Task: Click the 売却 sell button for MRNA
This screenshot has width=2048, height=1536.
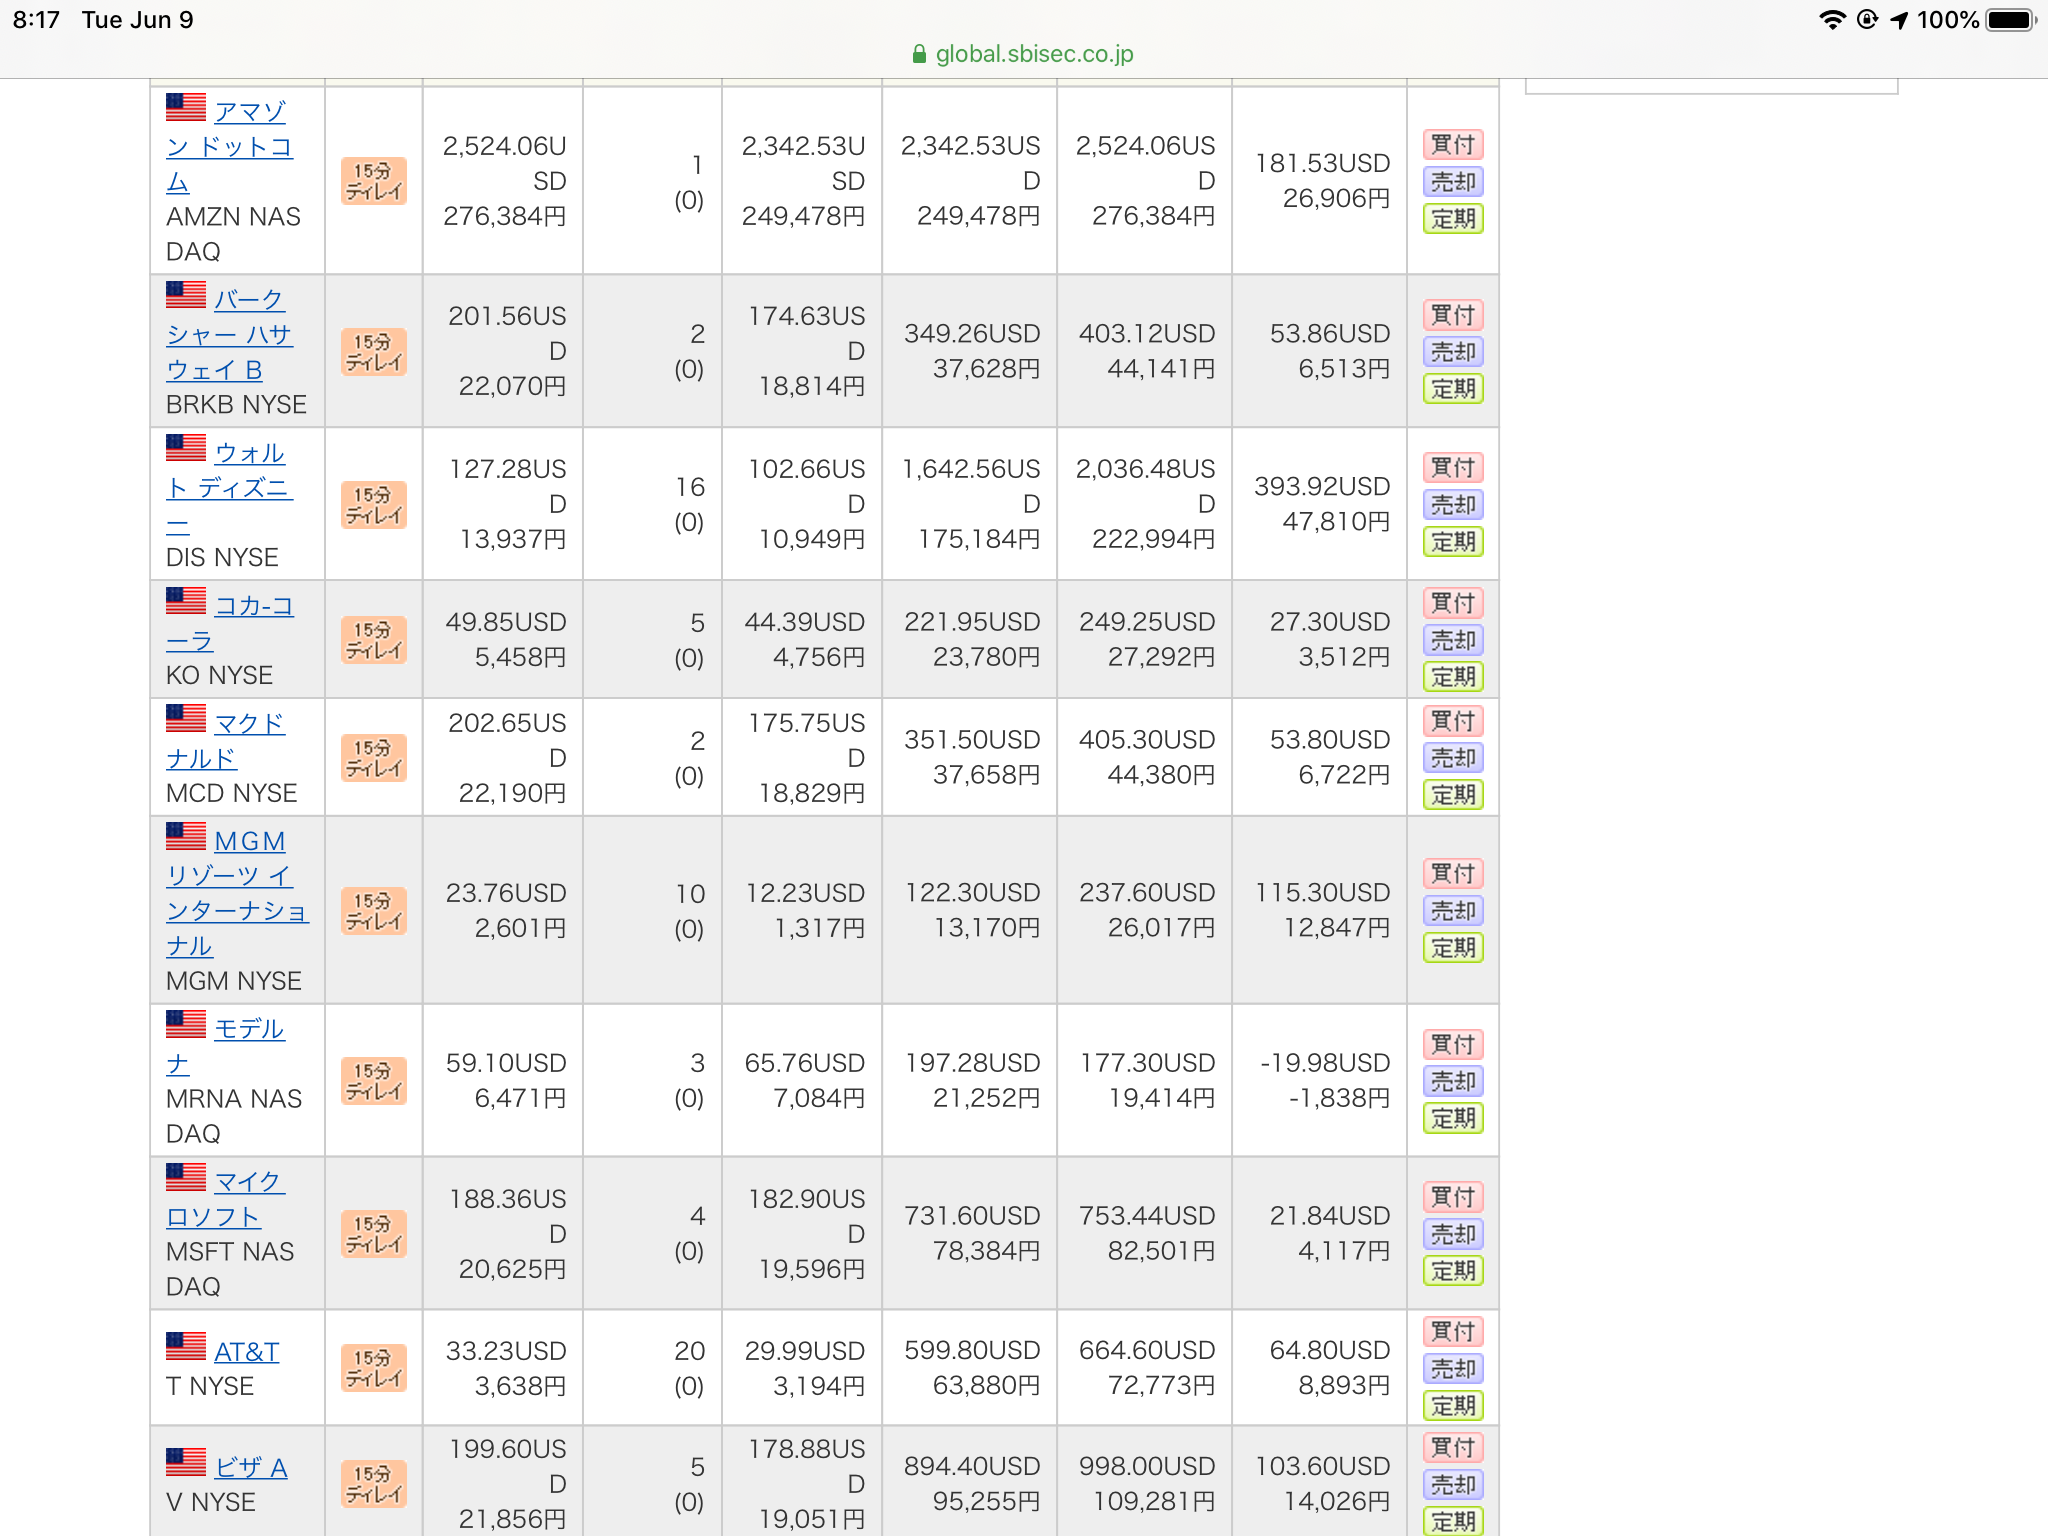Action: coord(1453,1081)
